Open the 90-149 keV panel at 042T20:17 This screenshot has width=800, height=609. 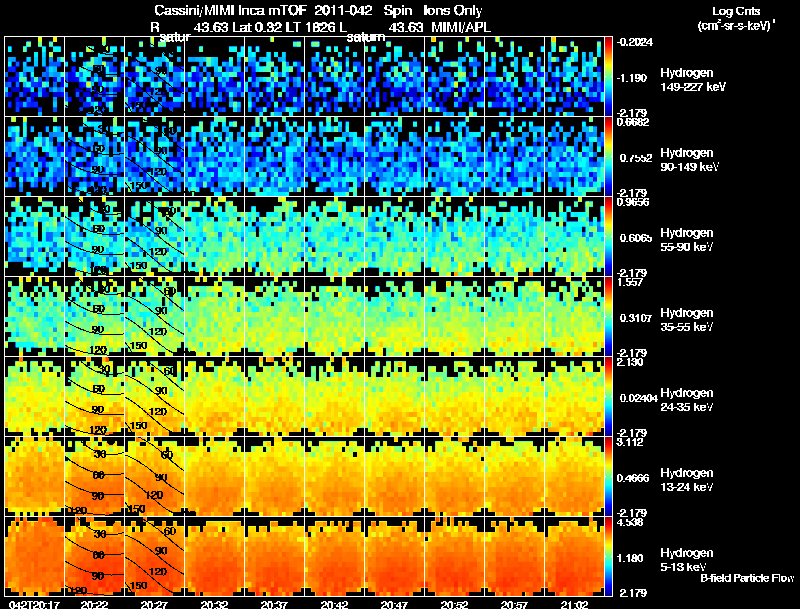pyautogui.click(x=35, y=157)
